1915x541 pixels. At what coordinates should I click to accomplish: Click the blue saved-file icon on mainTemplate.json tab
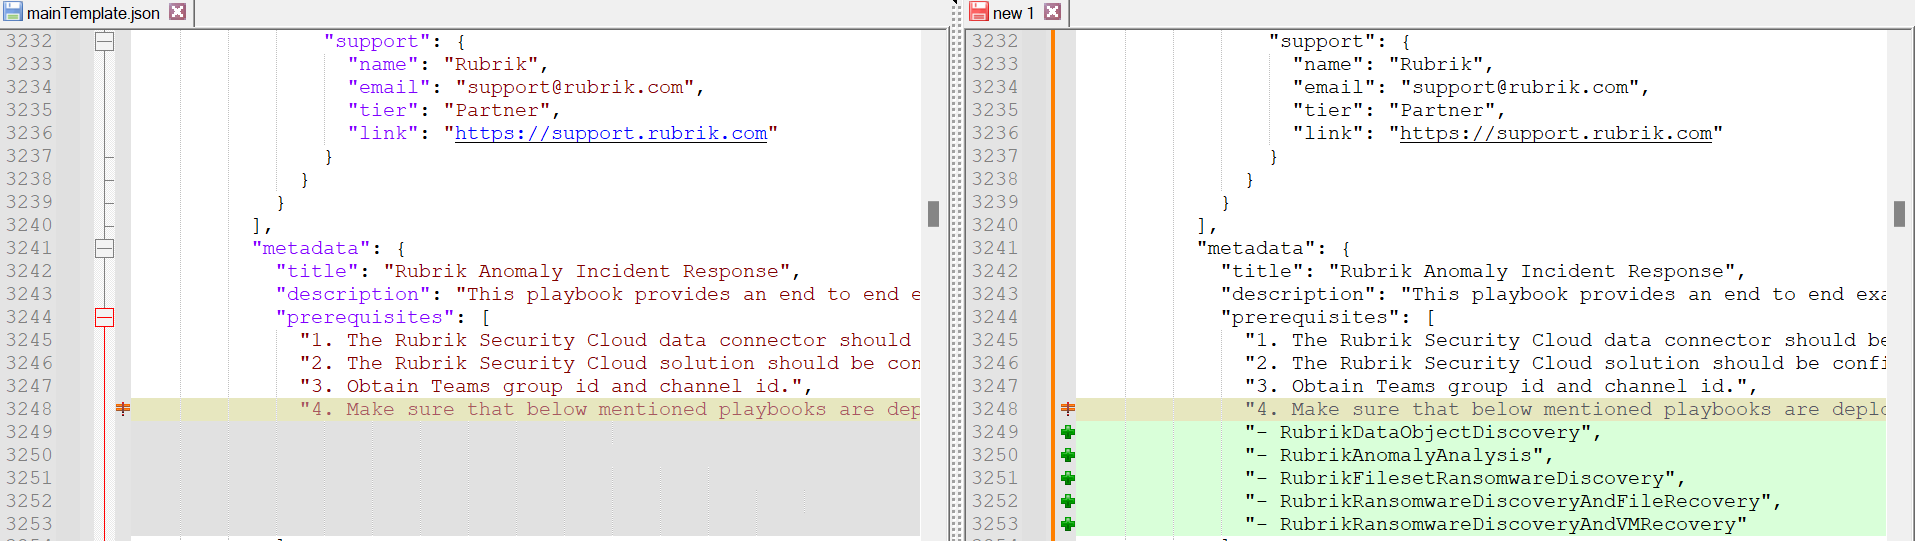pyautogui.click(x=13, y=12)
